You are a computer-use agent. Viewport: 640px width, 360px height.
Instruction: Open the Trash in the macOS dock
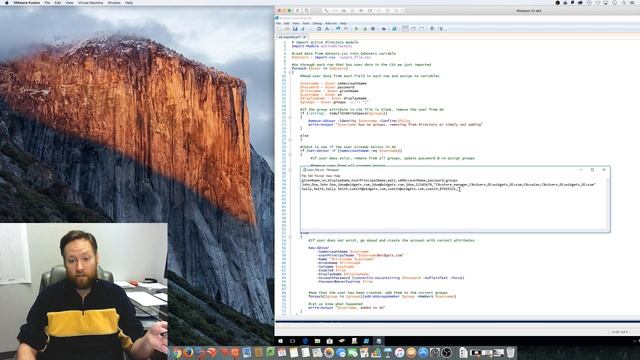511,352
